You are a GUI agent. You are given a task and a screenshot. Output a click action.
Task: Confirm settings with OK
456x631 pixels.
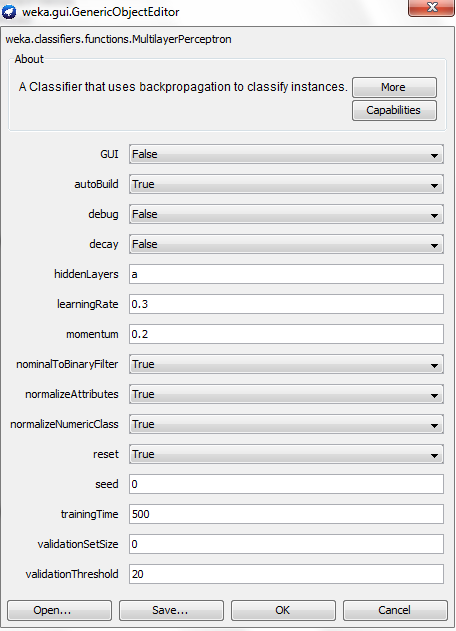click(x=283, y=610)
